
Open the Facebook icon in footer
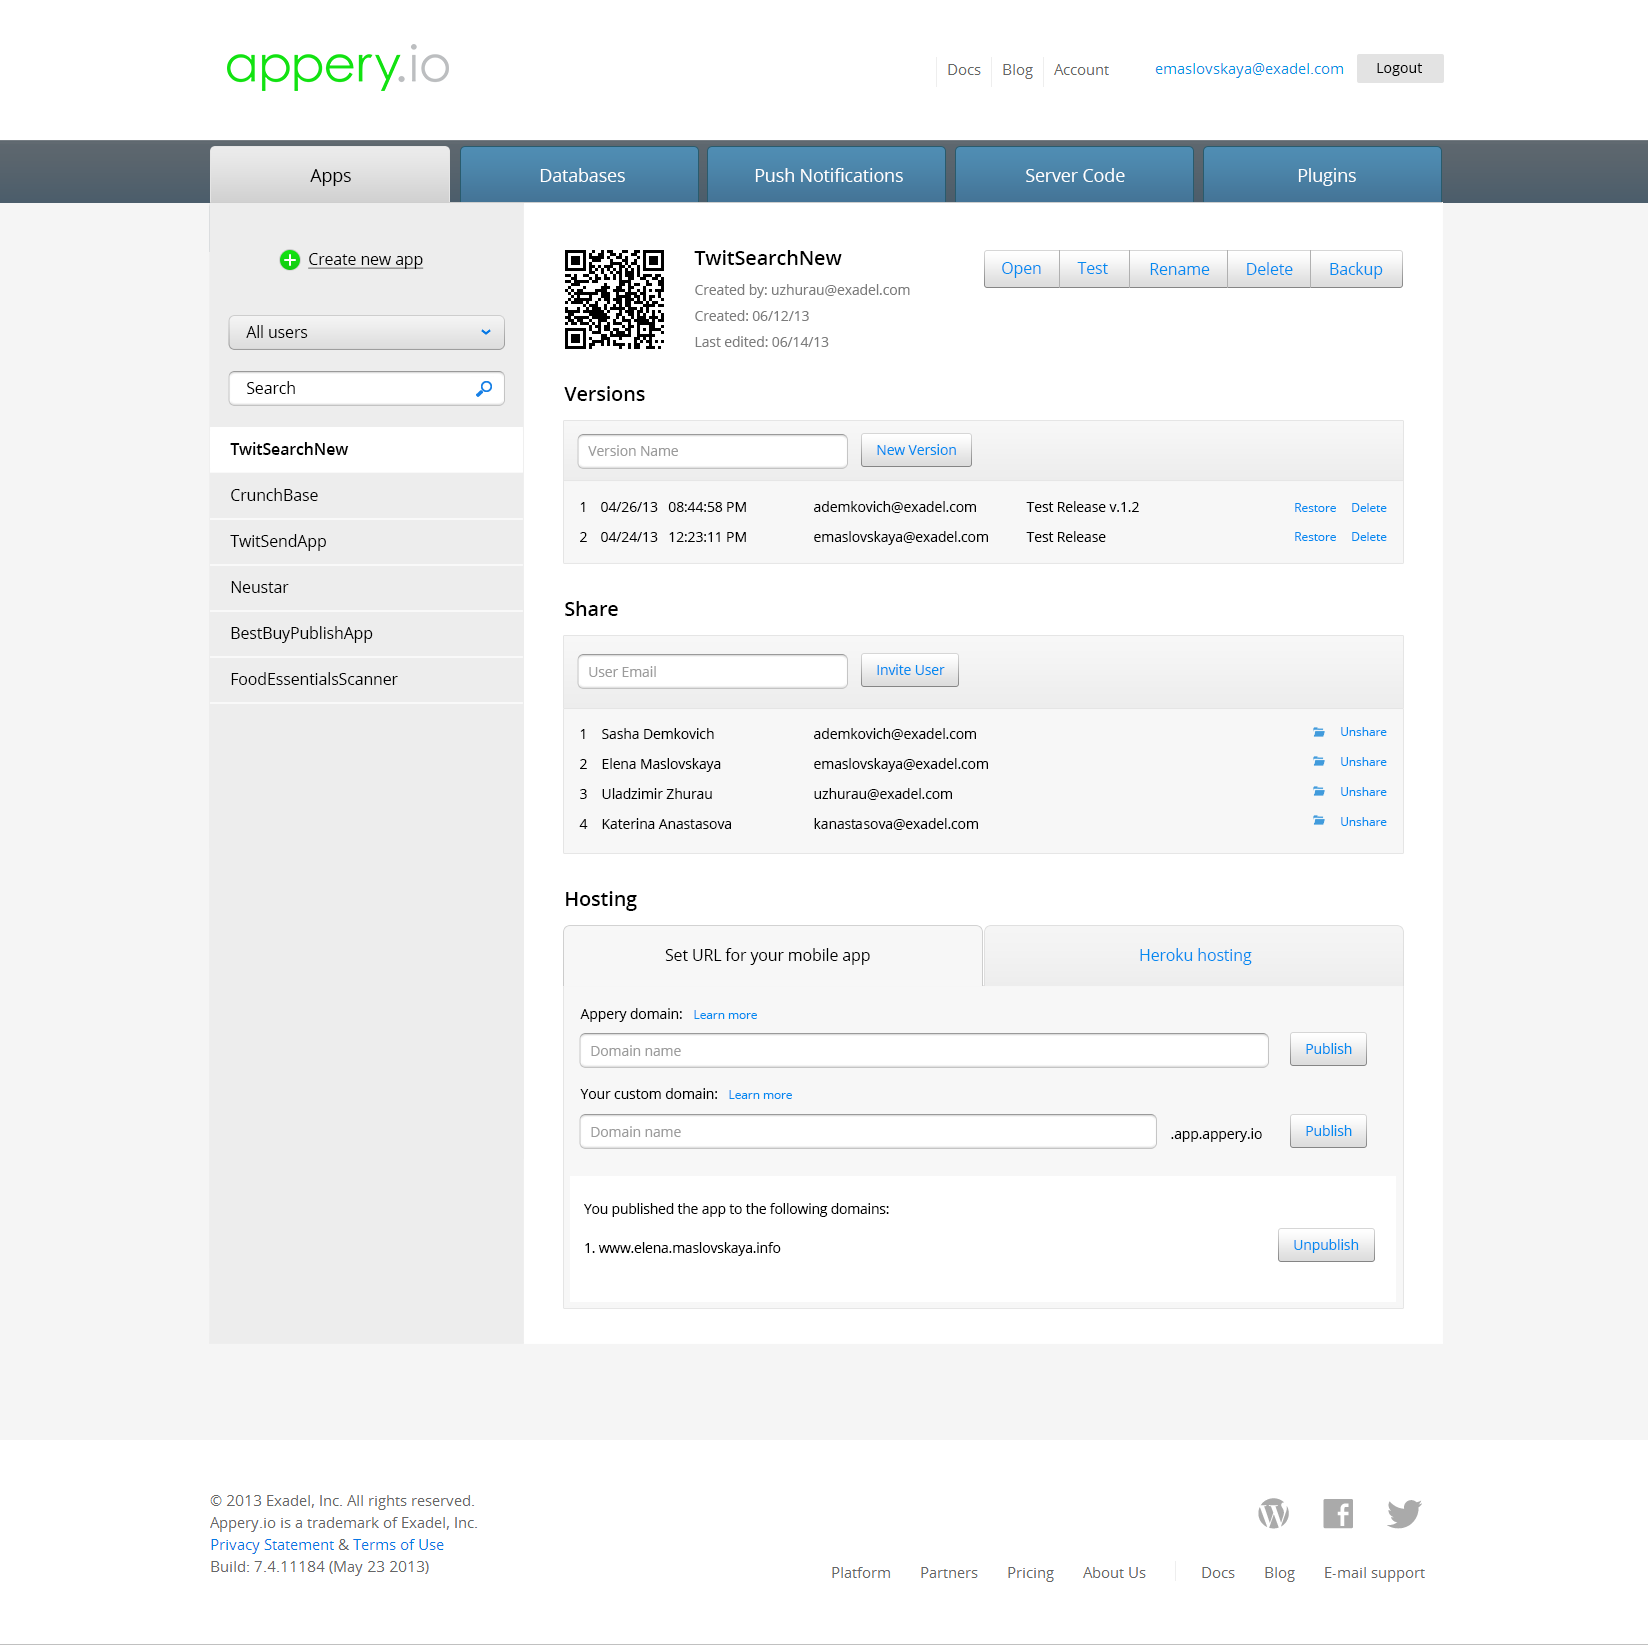1338,1514
